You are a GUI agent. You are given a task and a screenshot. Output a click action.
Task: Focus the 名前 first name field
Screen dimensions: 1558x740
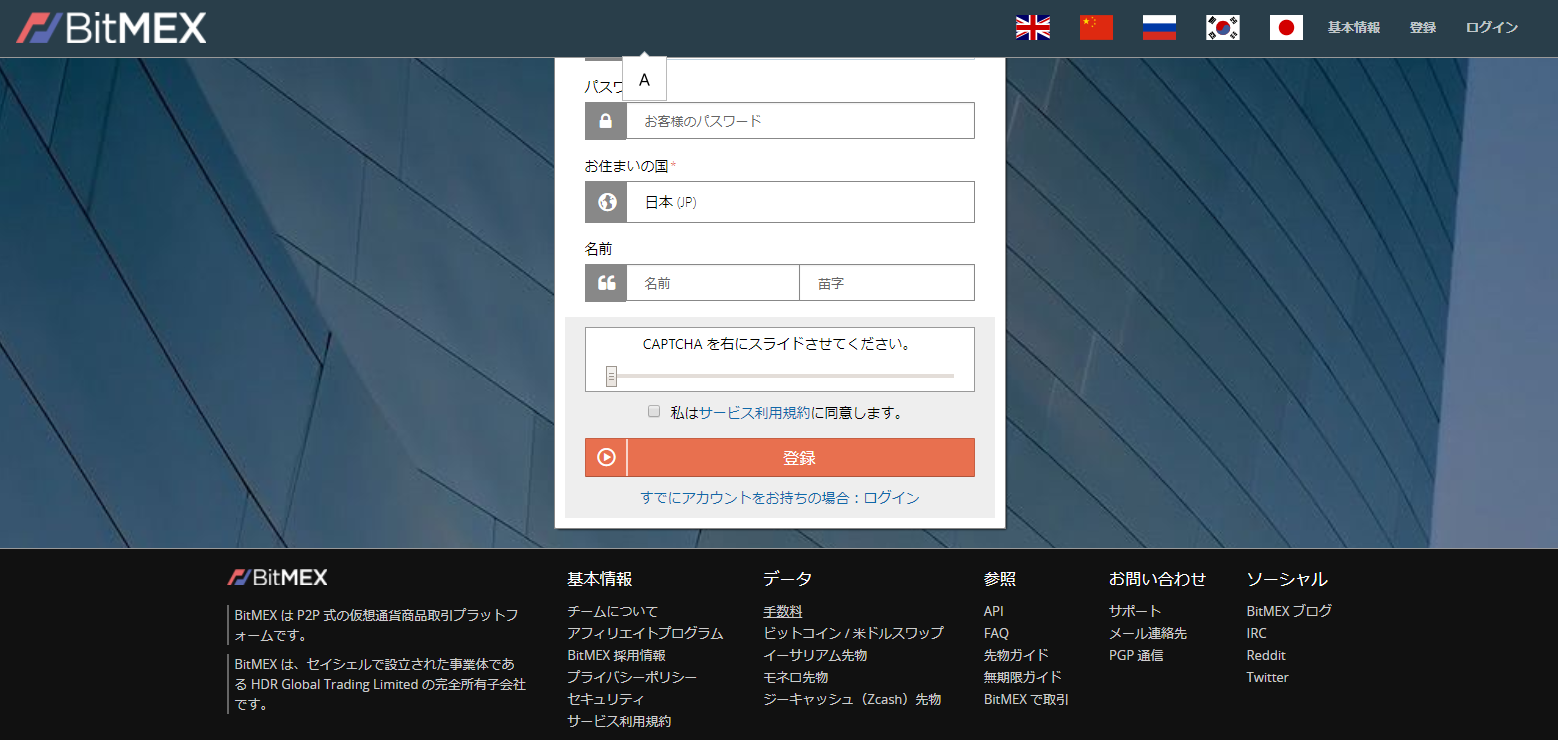click(x=713, y=283)
